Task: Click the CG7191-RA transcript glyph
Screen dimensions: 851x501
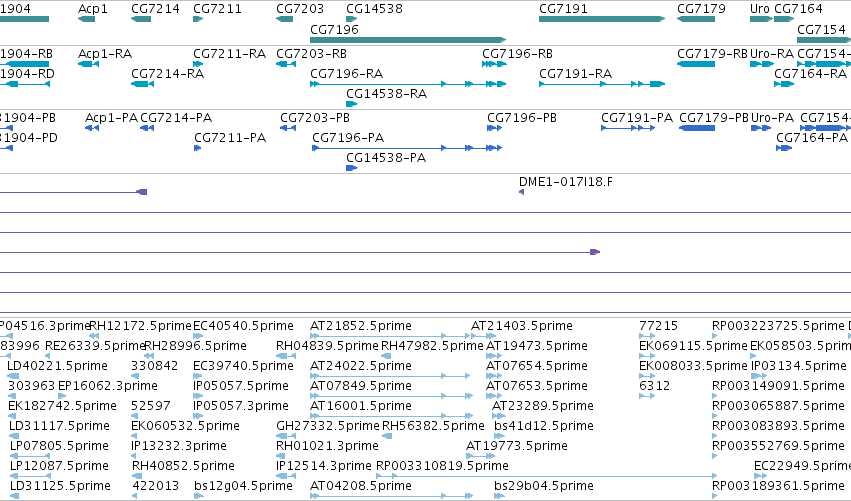Action: point(602,84)
